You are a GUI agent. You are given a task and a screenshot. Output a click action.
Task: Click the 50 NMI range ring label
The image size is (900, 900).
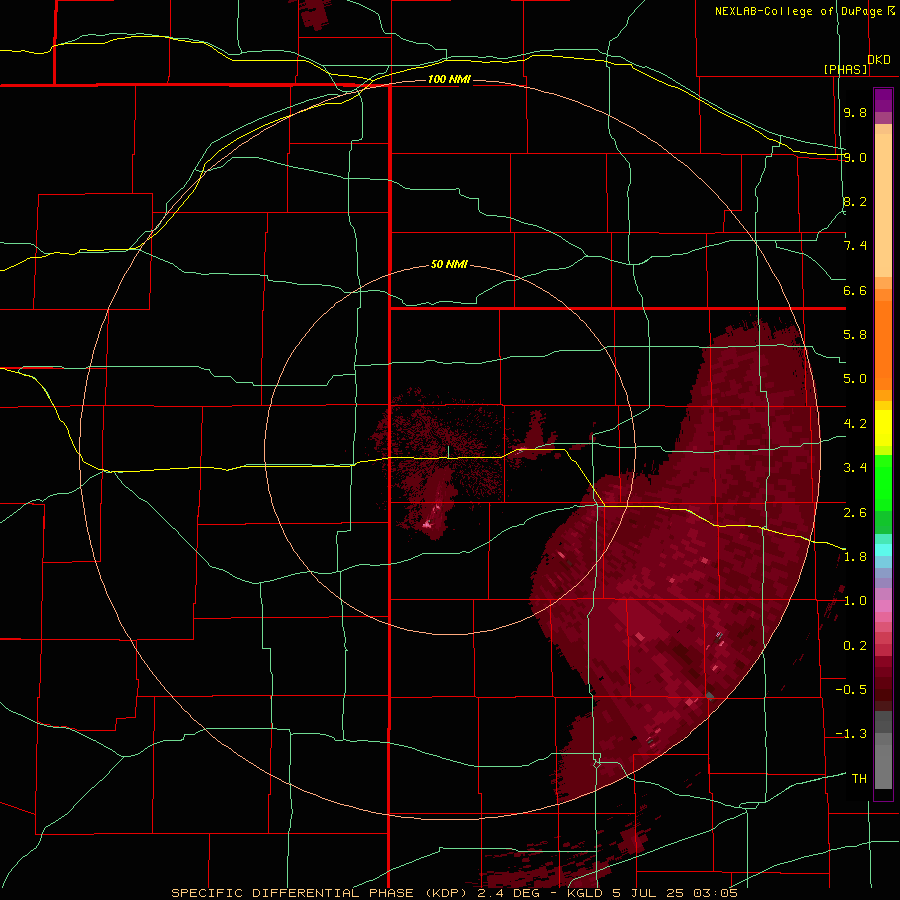coord(449,264)
